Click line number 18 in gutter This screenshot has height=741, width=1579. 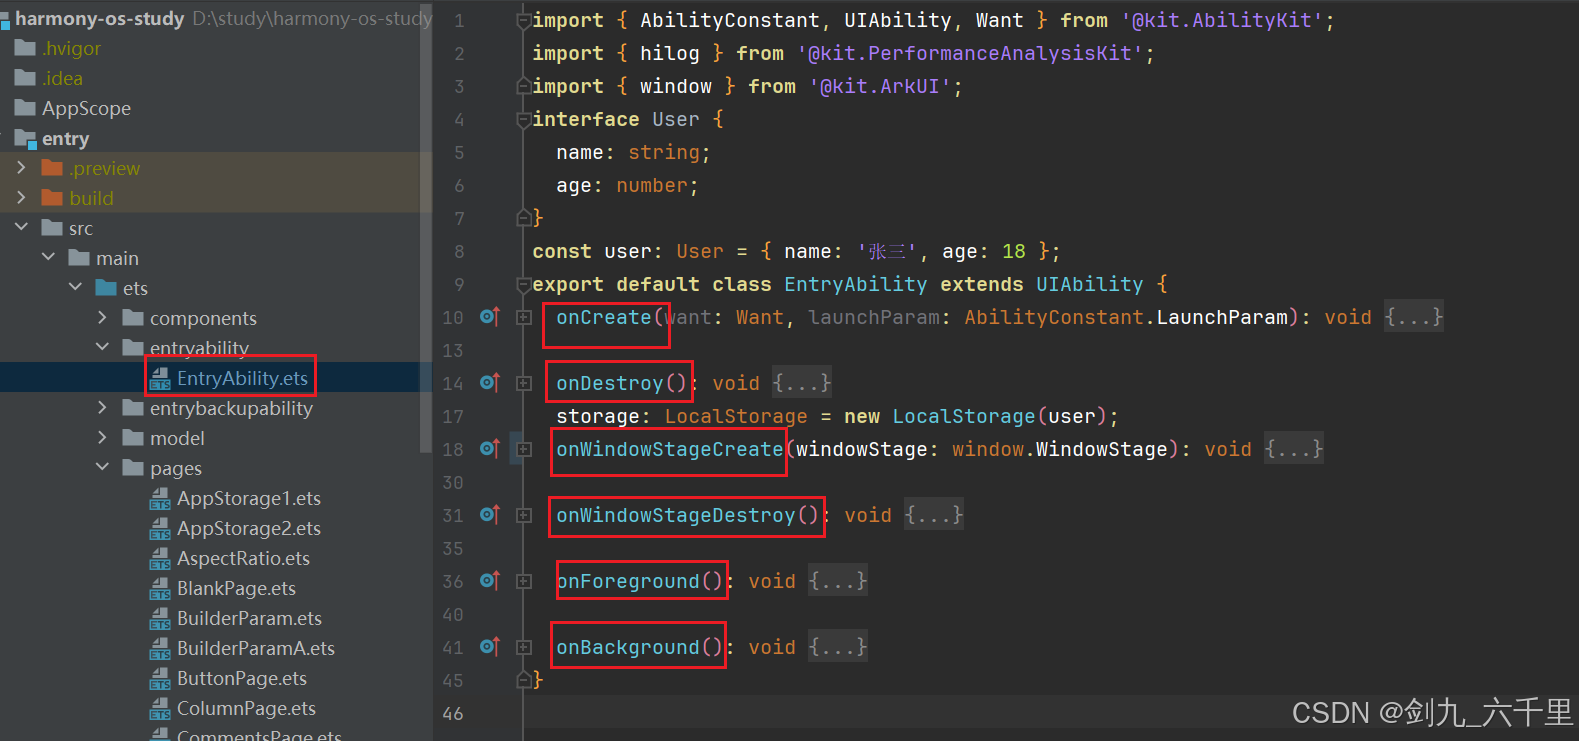coord(453,449)
